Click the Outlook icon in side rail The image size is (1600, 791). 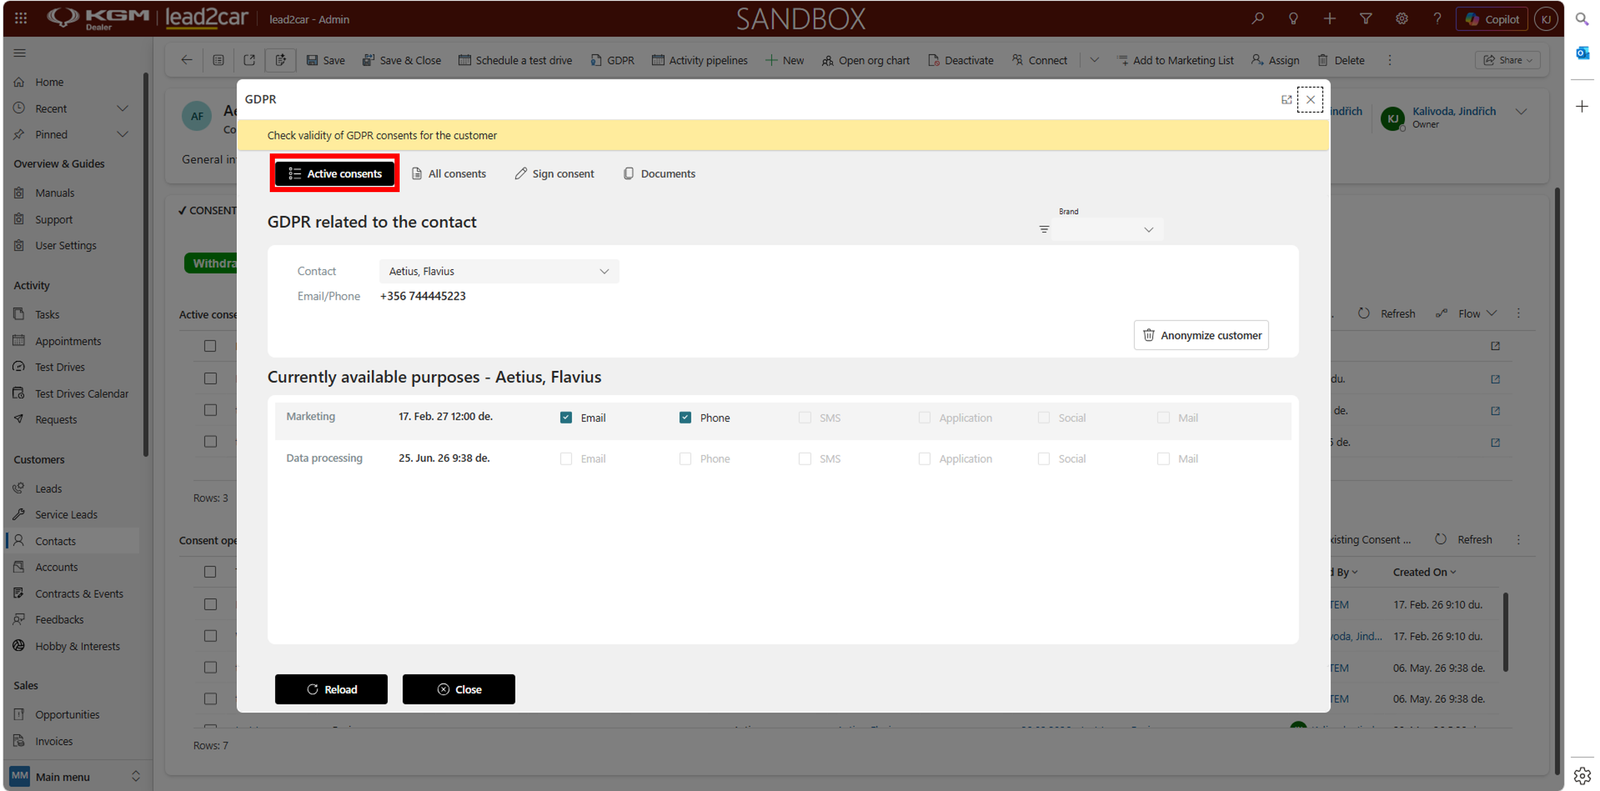1582,53
